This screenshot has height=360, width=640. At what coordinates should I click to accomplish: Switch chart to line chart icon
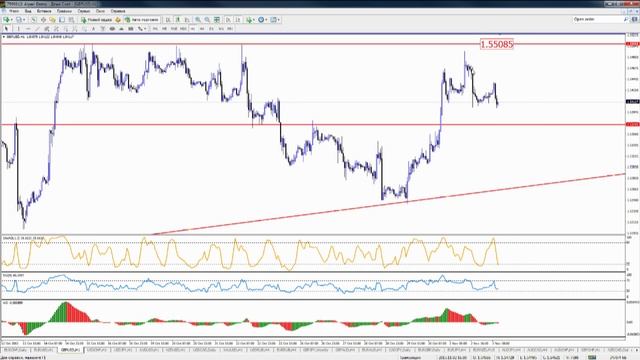click(187, 20)
